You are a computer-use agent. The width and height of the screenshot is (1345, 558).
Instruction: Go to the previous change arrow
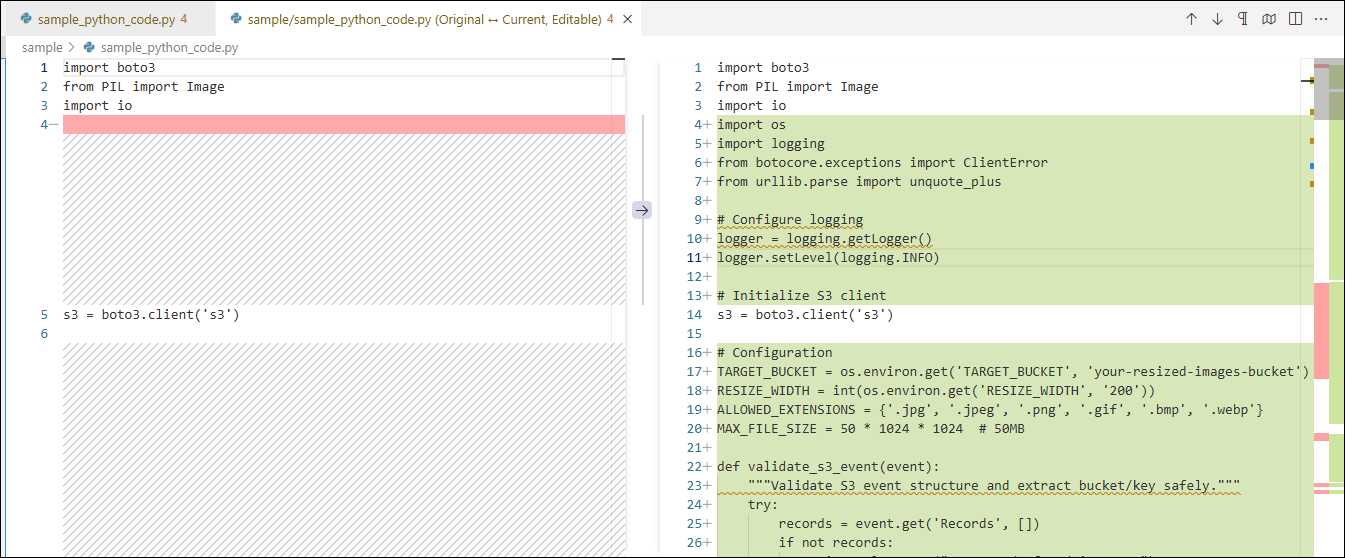pos(1191,19)
